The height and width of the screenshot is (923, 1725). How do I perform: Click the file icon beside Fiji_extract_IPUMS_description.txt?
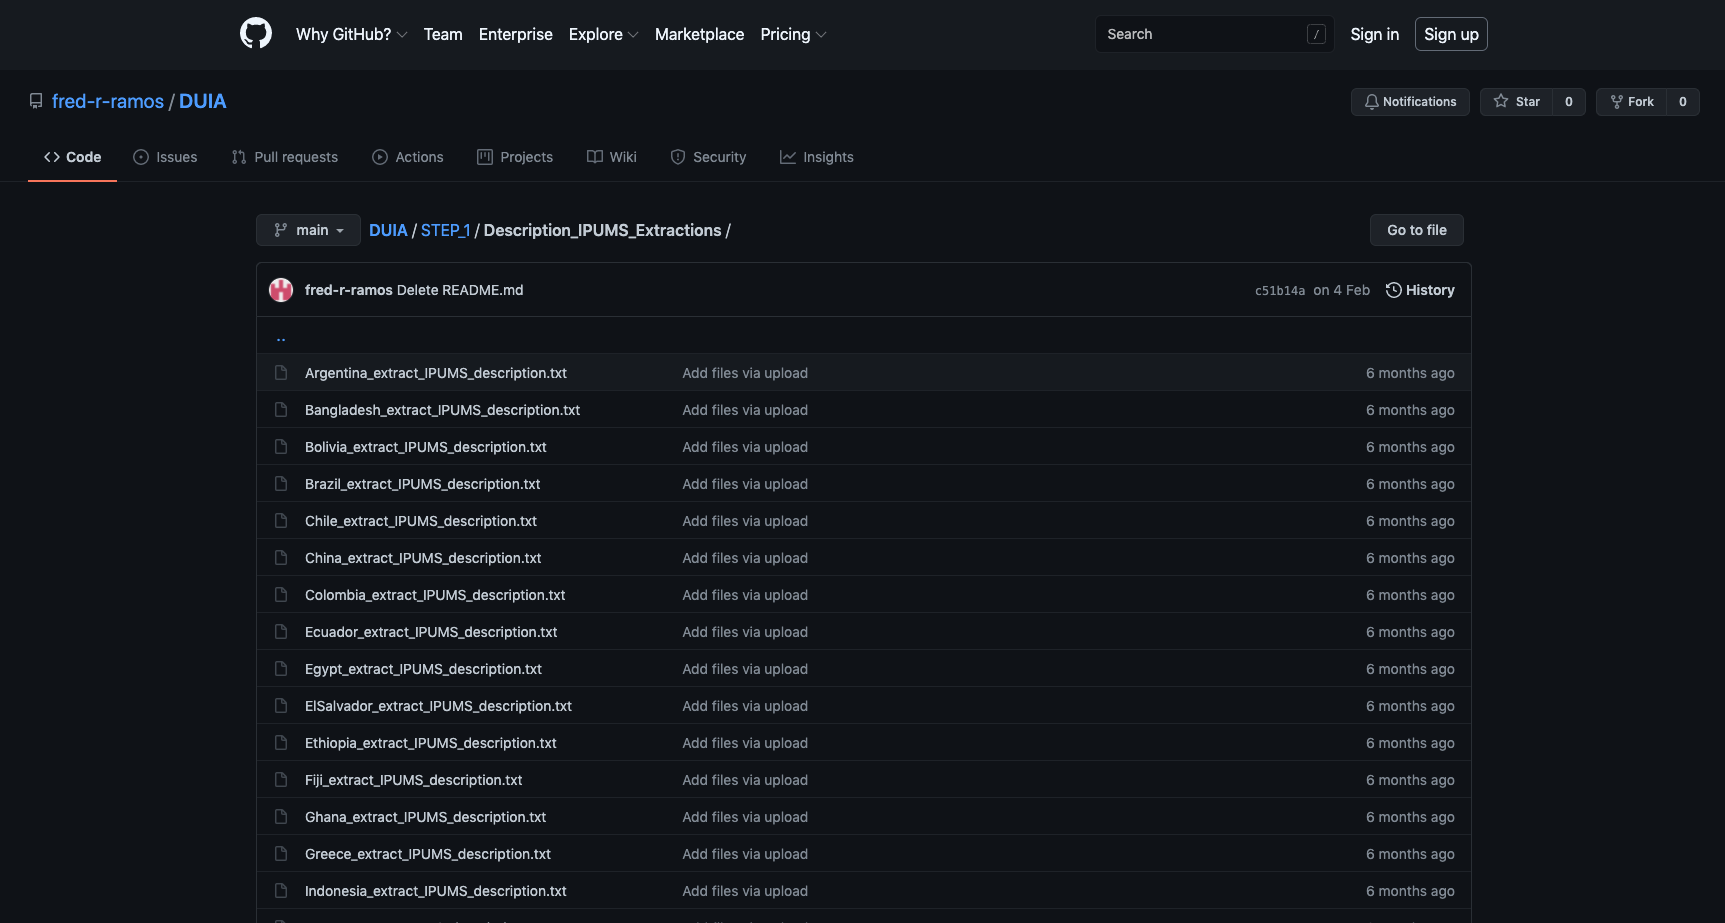click(281, 780)
